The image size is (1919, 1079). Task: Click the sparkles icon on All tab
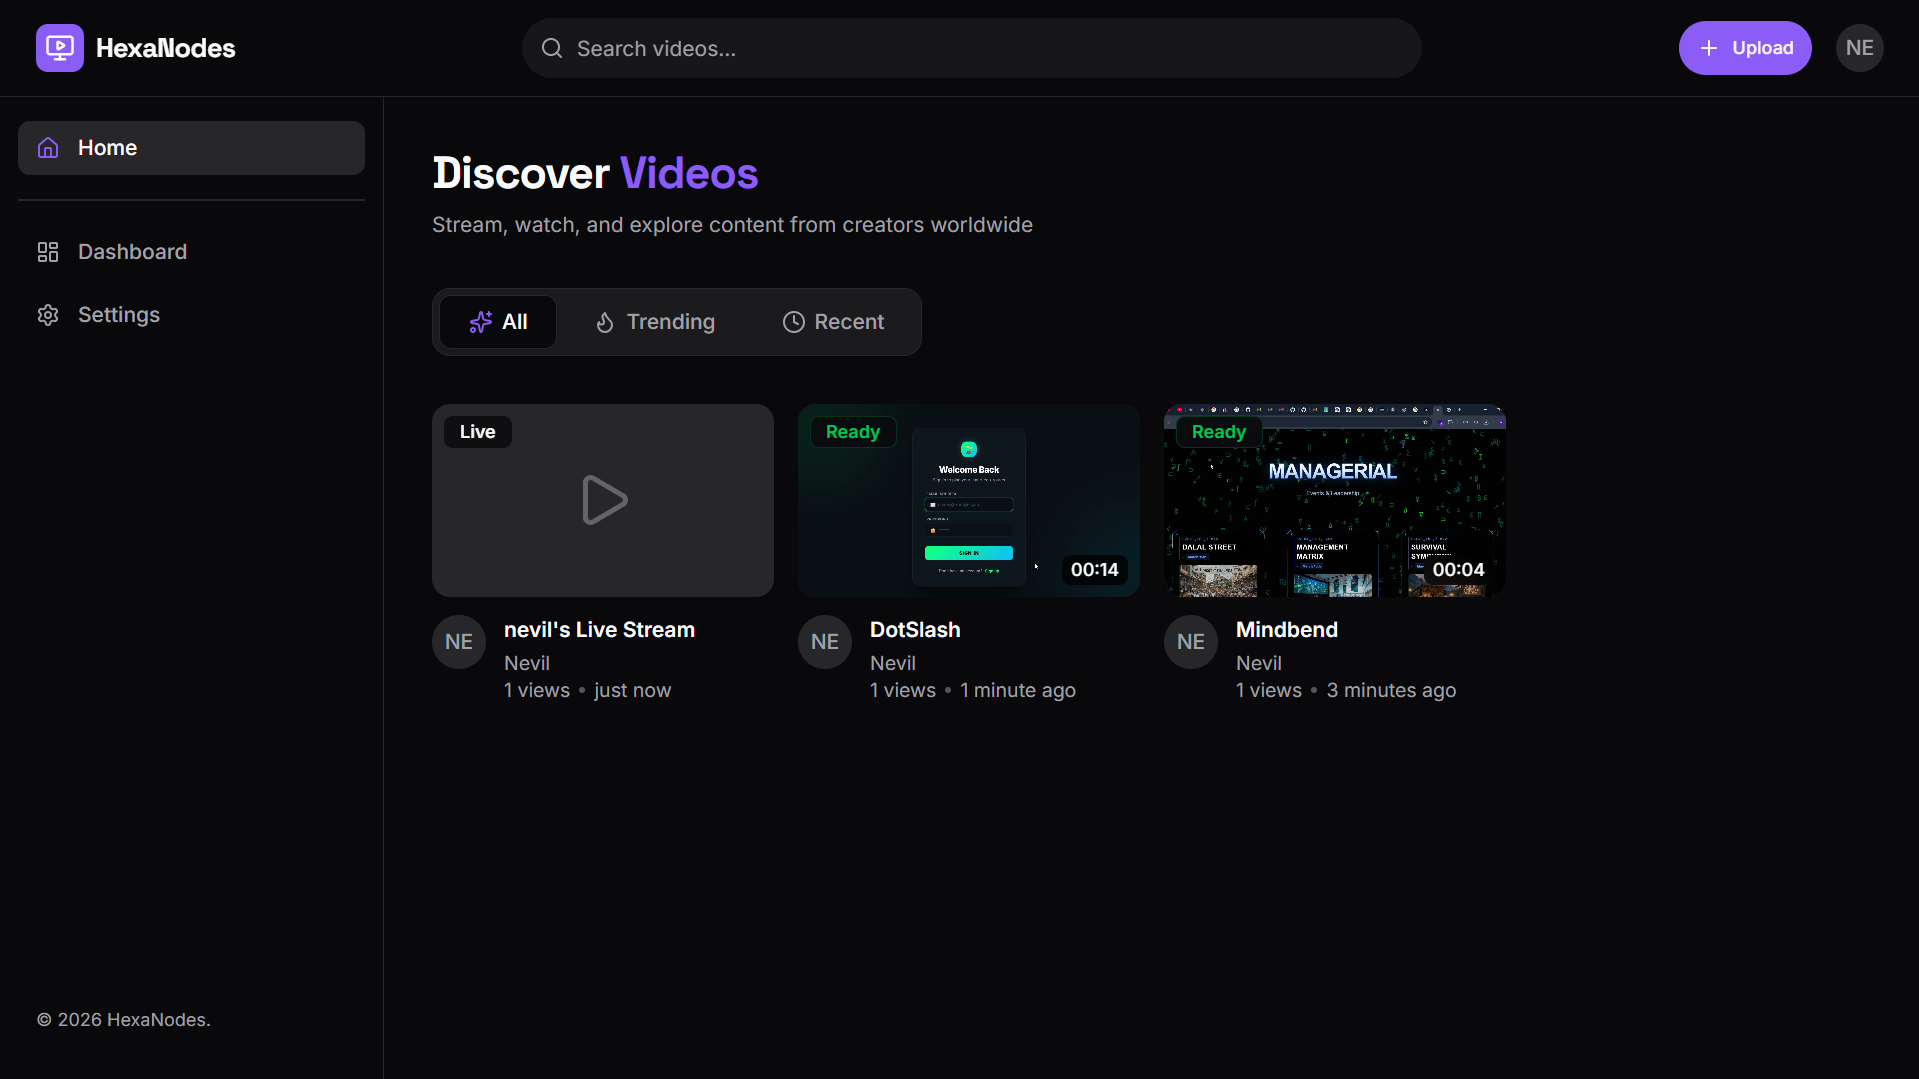pyautogui.click(x=481, y=322)
